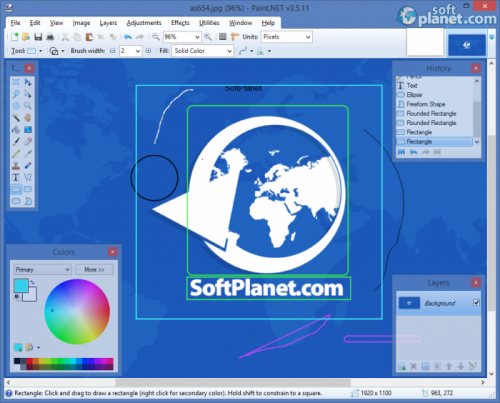Select the Color Picker eyedropper tool
This screenshot has height=403, width=500.
pos(28,154)
